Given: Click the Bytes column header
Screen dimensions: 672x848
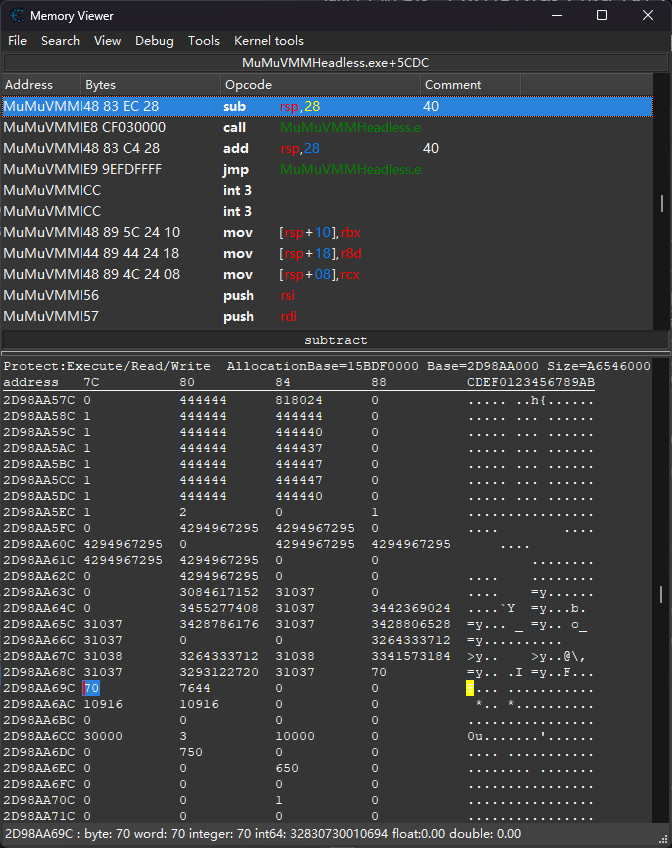Looking at the screenshot, I should (x=150, y=85).
